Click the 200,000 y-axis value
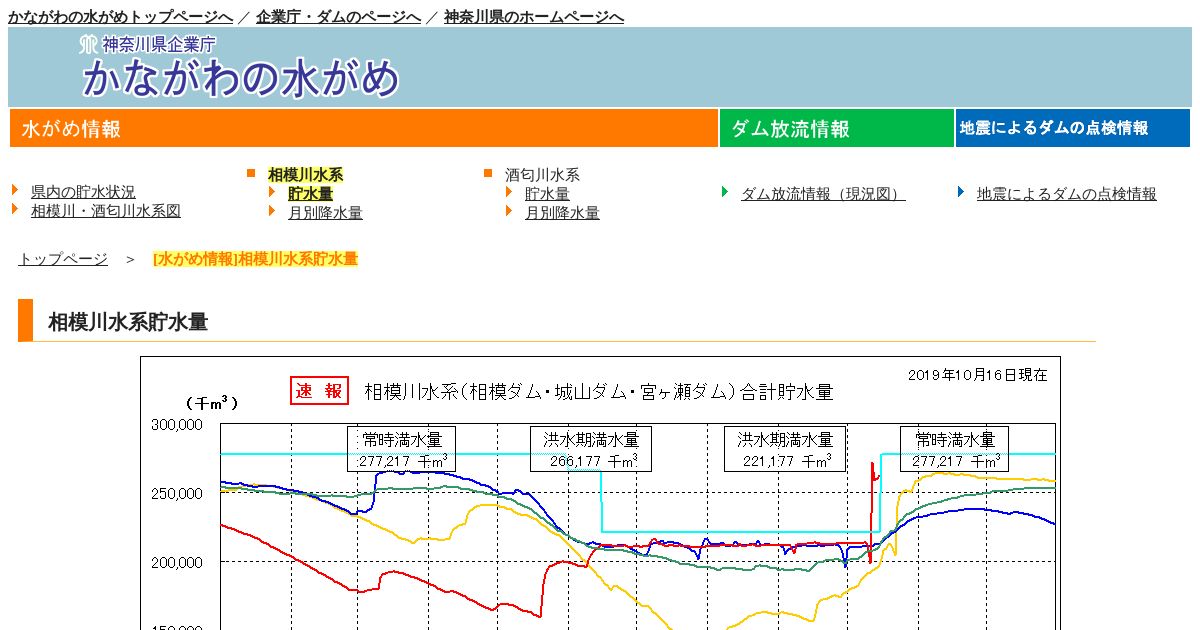Viewport: 1200px width, 630px height. click(176, 562)
